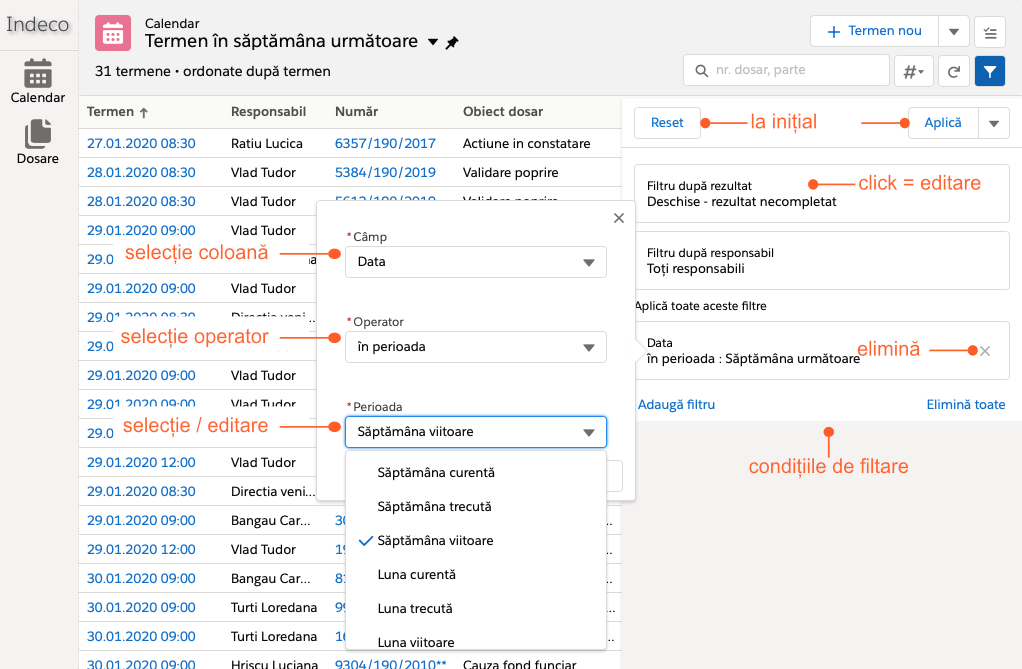The height and width of the screenshot is (669, 1022).
Task: Toggle the blue filter panel icon
Action: pos(989,71)
